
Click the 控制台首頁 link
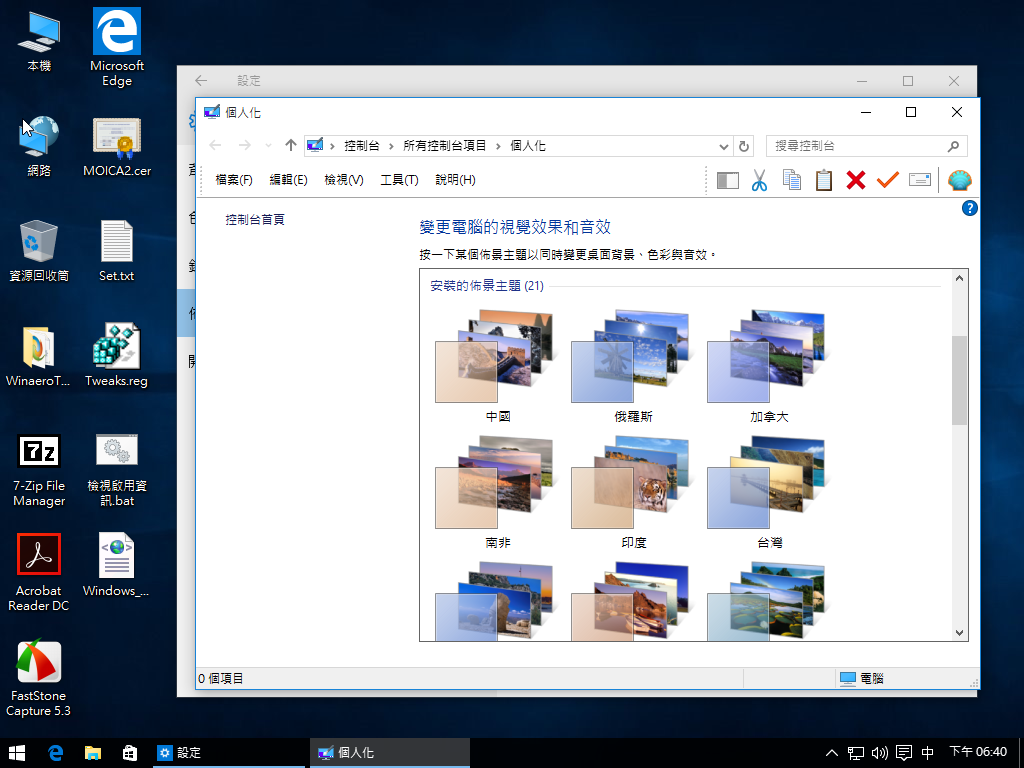[x=255, y=219]
